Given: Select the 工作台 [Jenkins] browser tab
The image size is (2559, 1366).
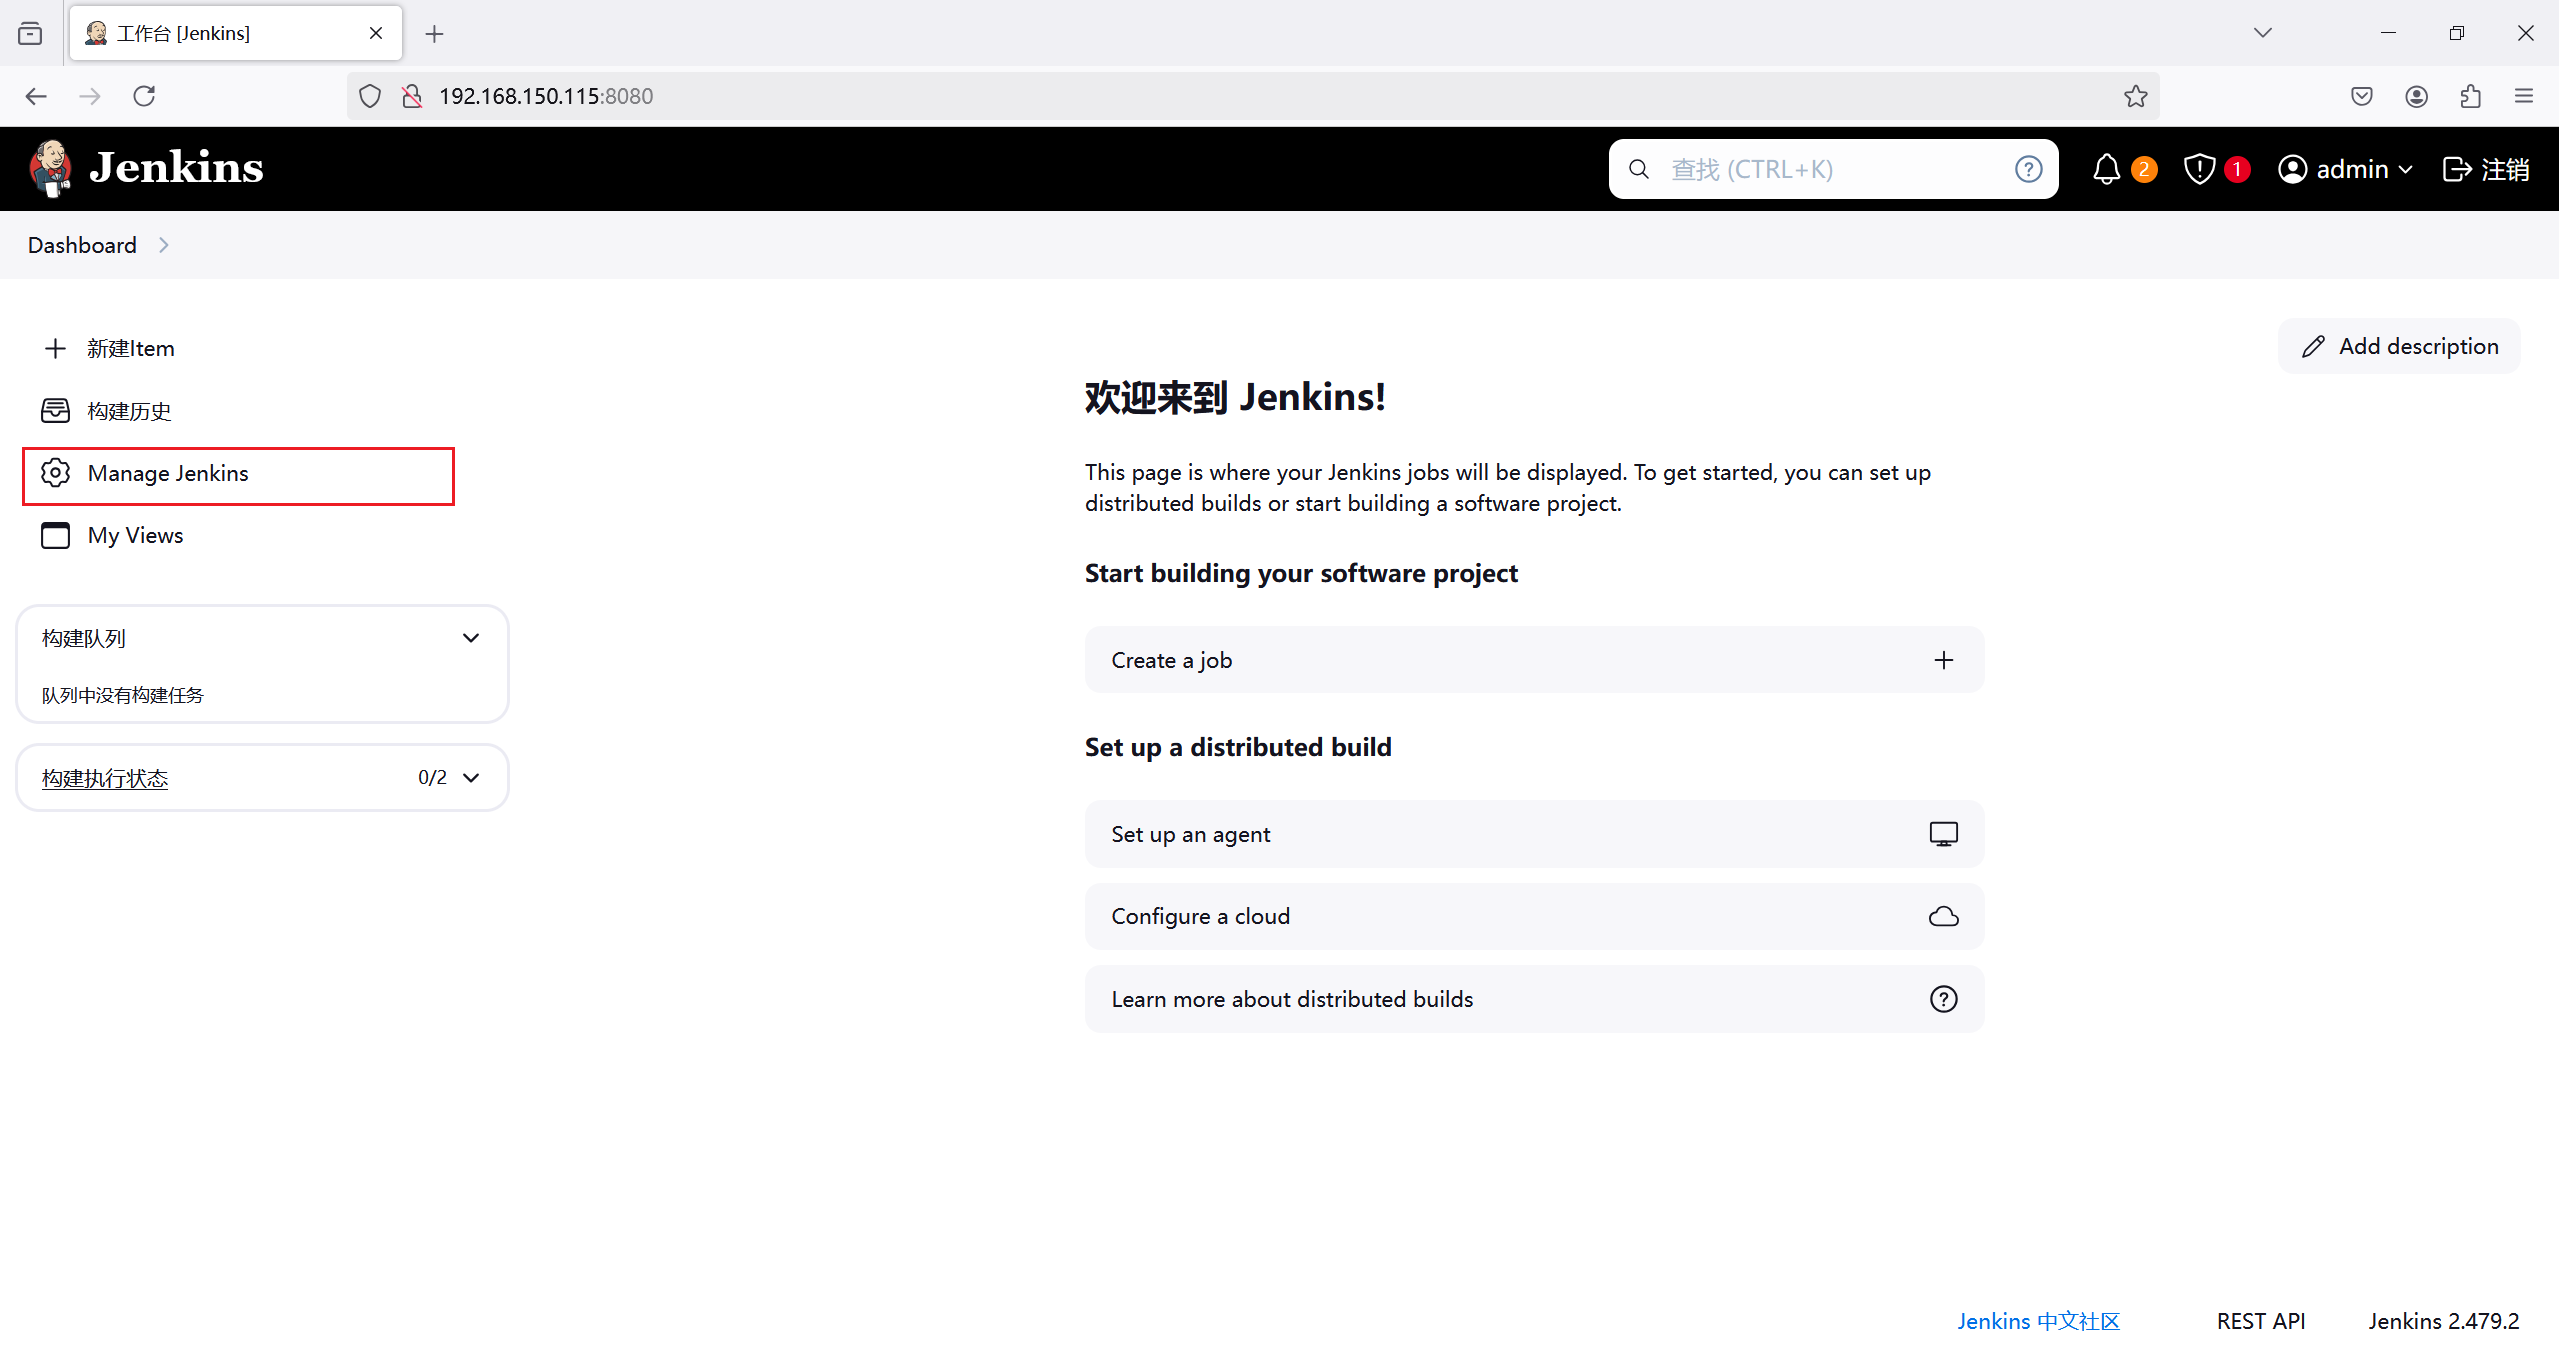Looking at the screenshot, I should point(236,33).
